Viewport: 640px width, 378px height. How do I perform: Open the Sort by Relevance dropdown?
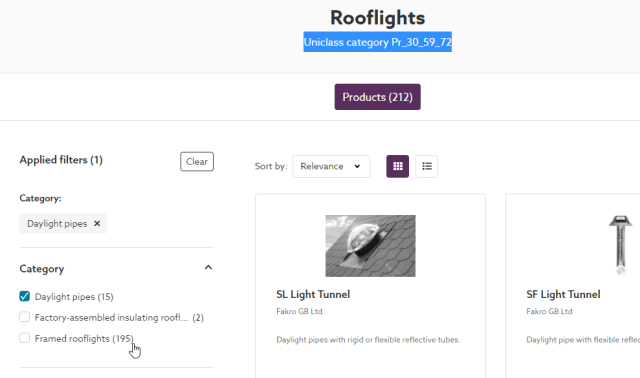pos(331,166)
